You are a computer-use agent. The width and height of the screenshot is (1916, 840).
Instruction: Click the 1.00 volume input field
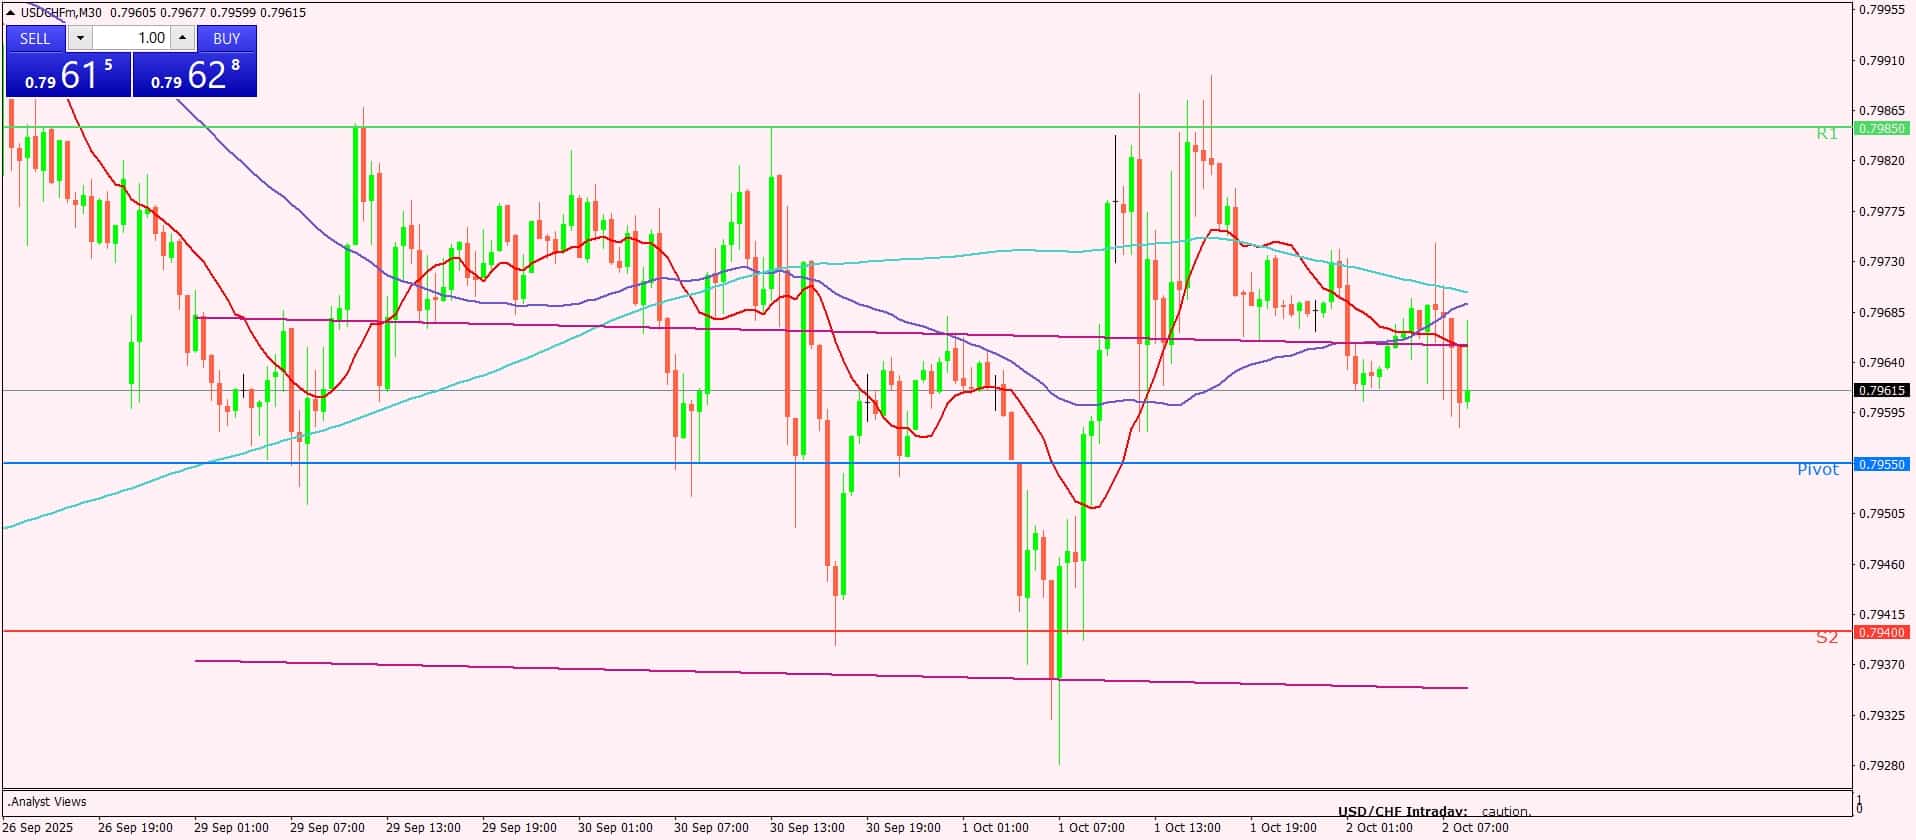[132, 38]
